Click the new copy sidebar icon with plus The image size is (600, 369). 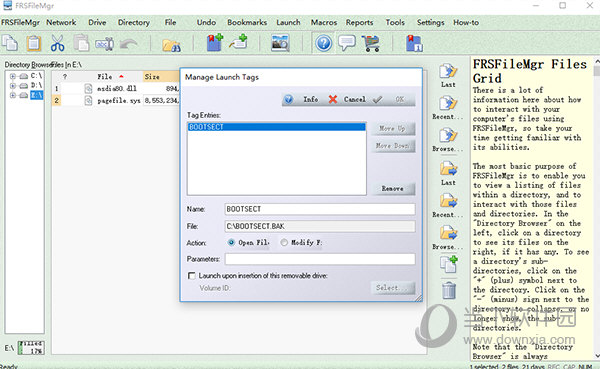click(x=448, y=265)
